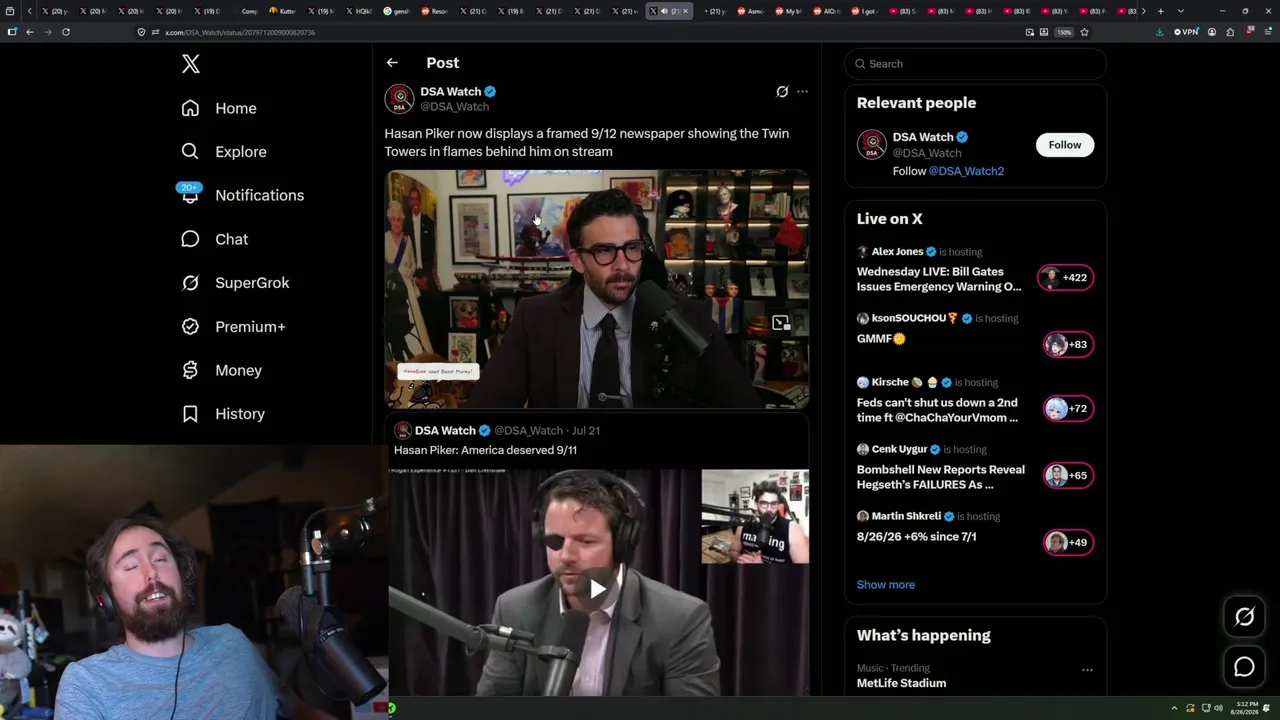
Task: Go to Explore in the sidebar
Action: pyautogui.click(x=224, y=152)
